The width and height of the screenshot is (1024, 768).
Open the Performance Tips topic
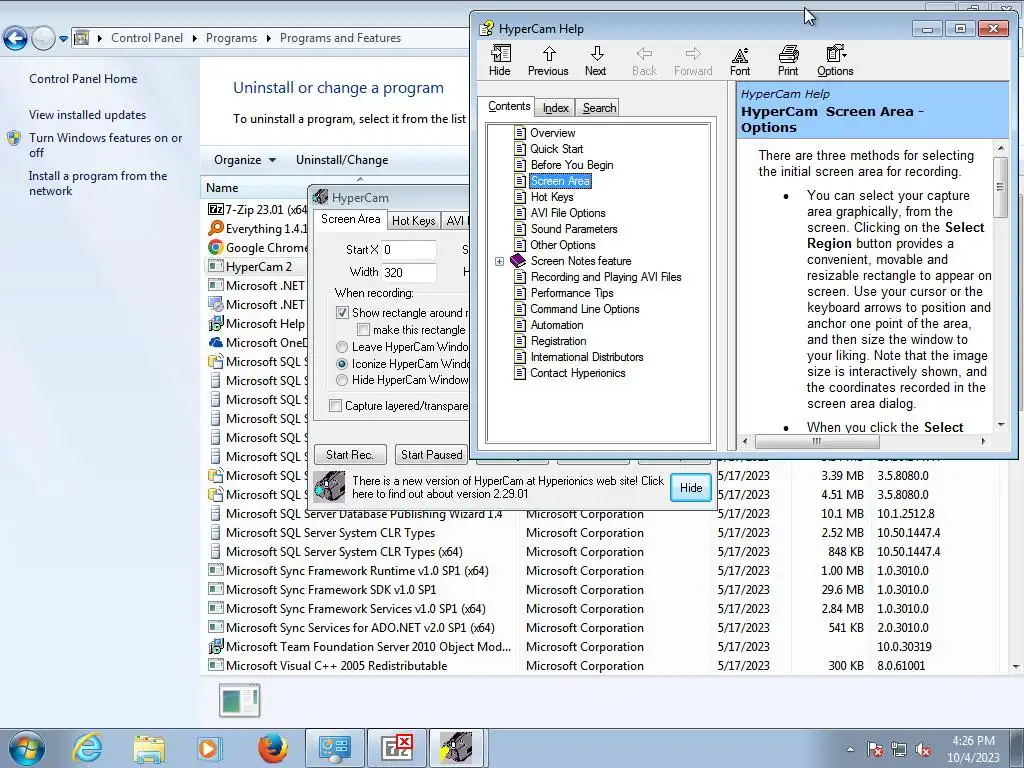pos(571,293)
